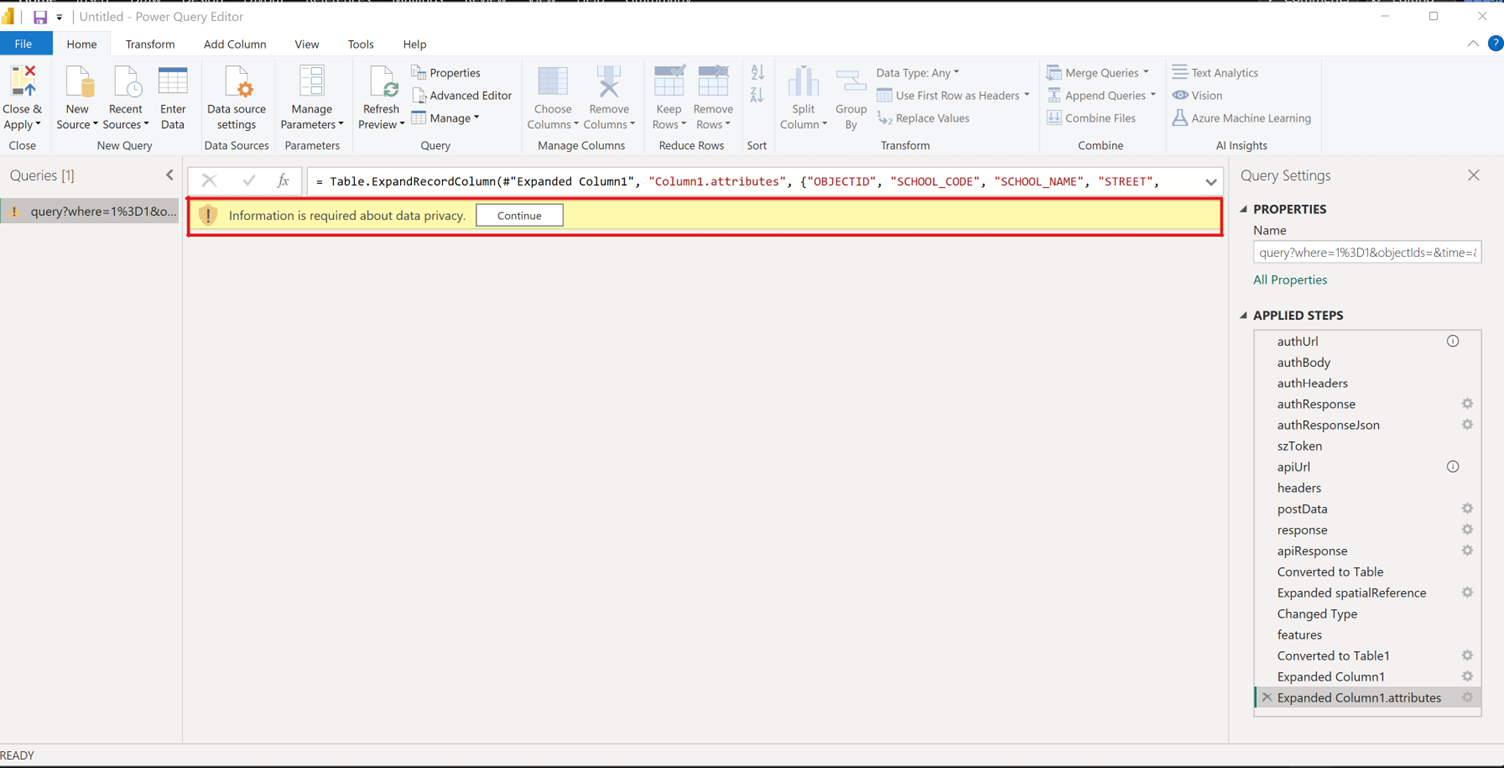
Task: Click info icon beside authUrl step
Action: [x=1453, y=341]
